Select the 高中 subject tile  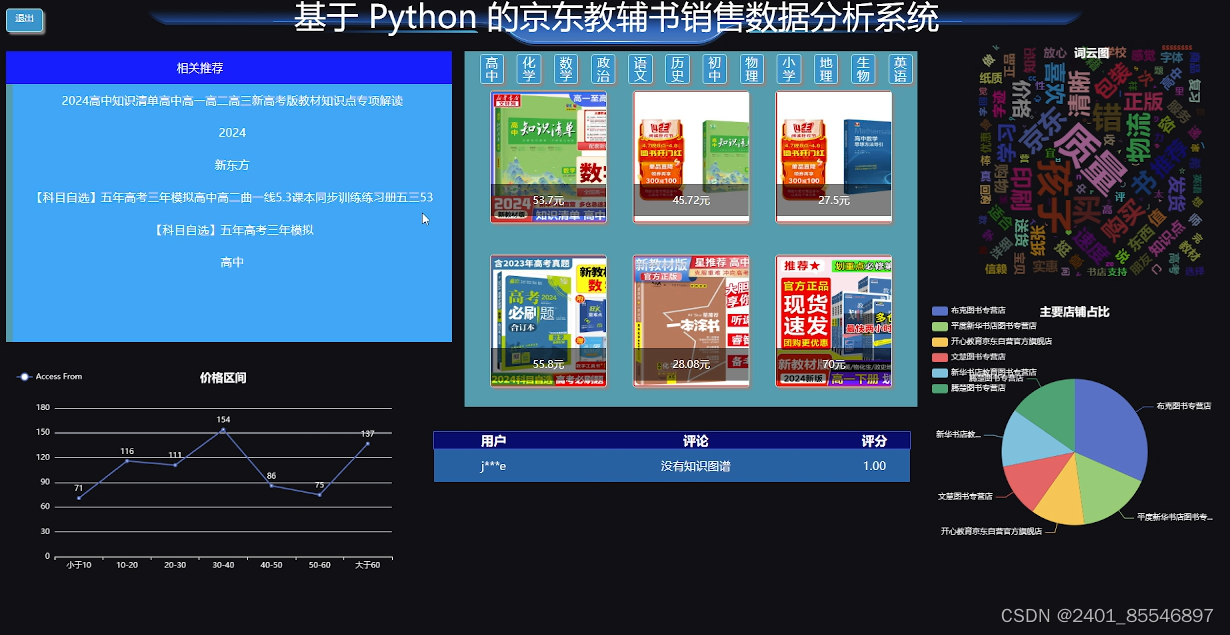click(492, 68)
